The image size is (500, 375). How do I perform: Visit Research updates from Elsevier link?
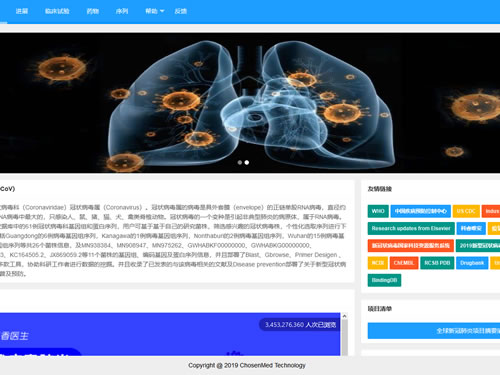pyautogui.click(x=411, y=228)
